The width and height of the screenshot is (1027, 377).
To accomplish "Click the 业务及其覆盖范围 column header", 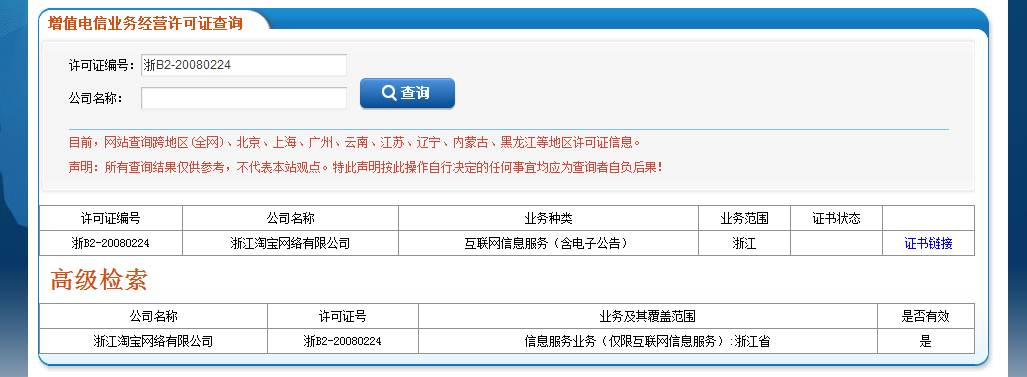I will coord(648,316).
